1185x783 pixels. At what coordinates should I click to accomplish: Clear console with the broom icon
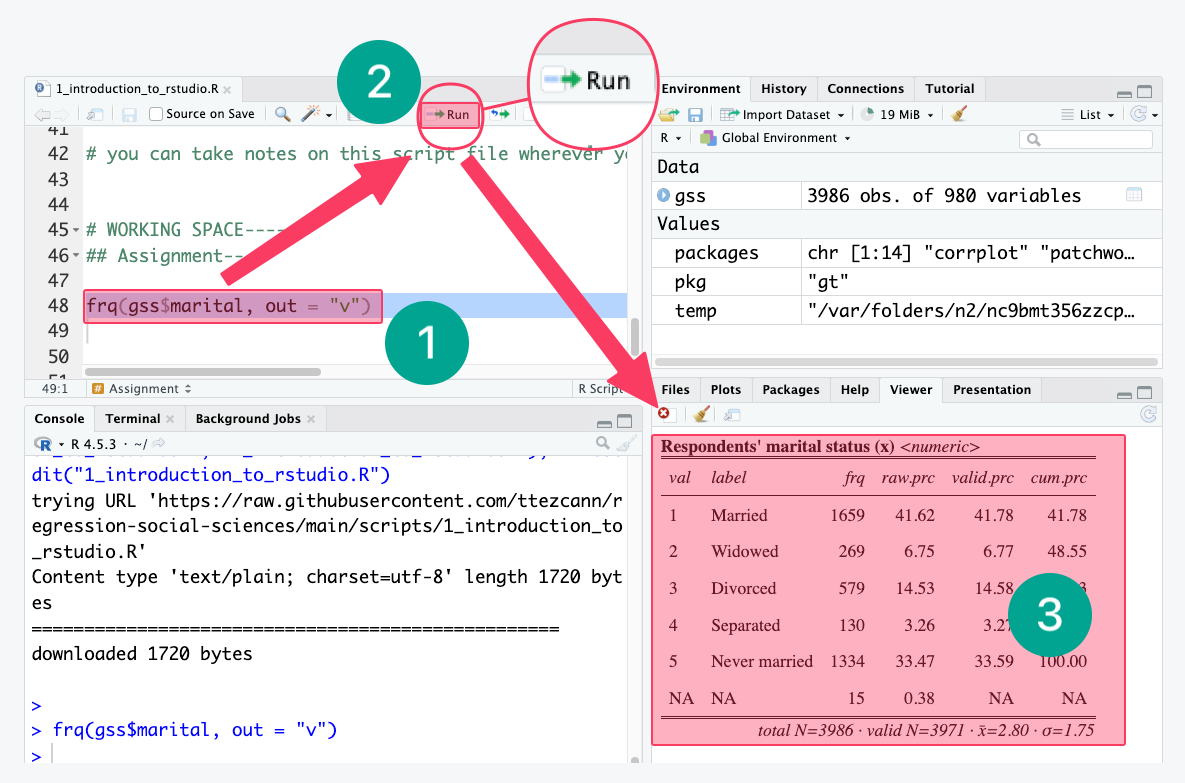[x=626, y=444]
